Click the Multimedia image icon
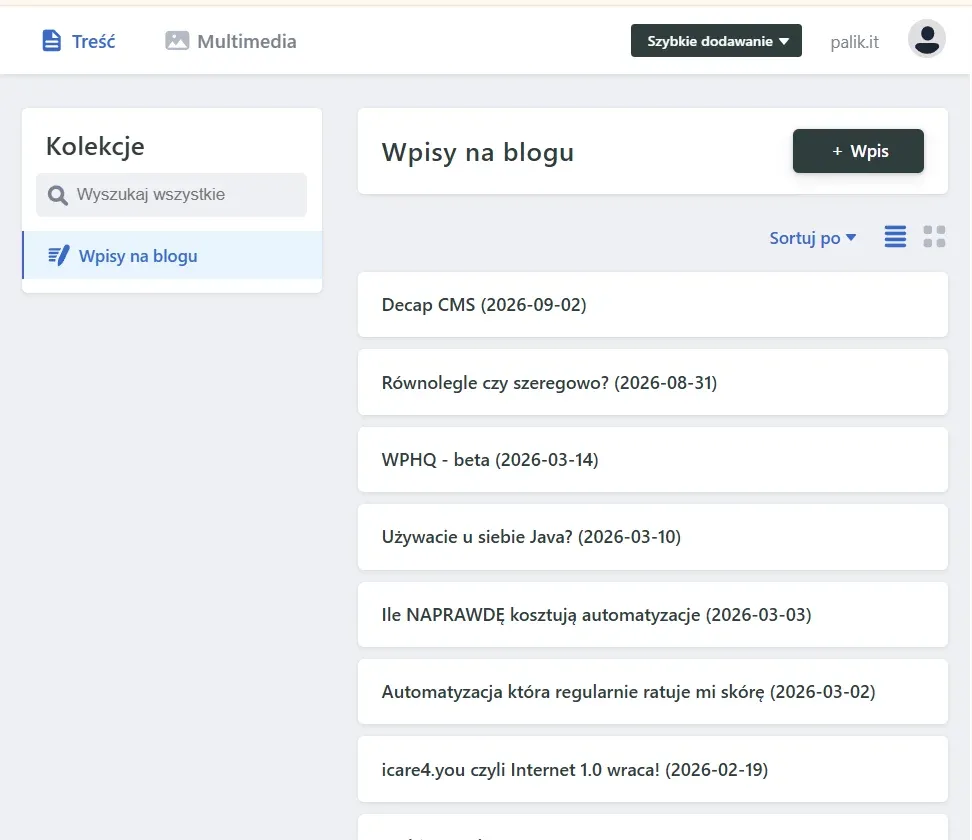 point(177,41)
